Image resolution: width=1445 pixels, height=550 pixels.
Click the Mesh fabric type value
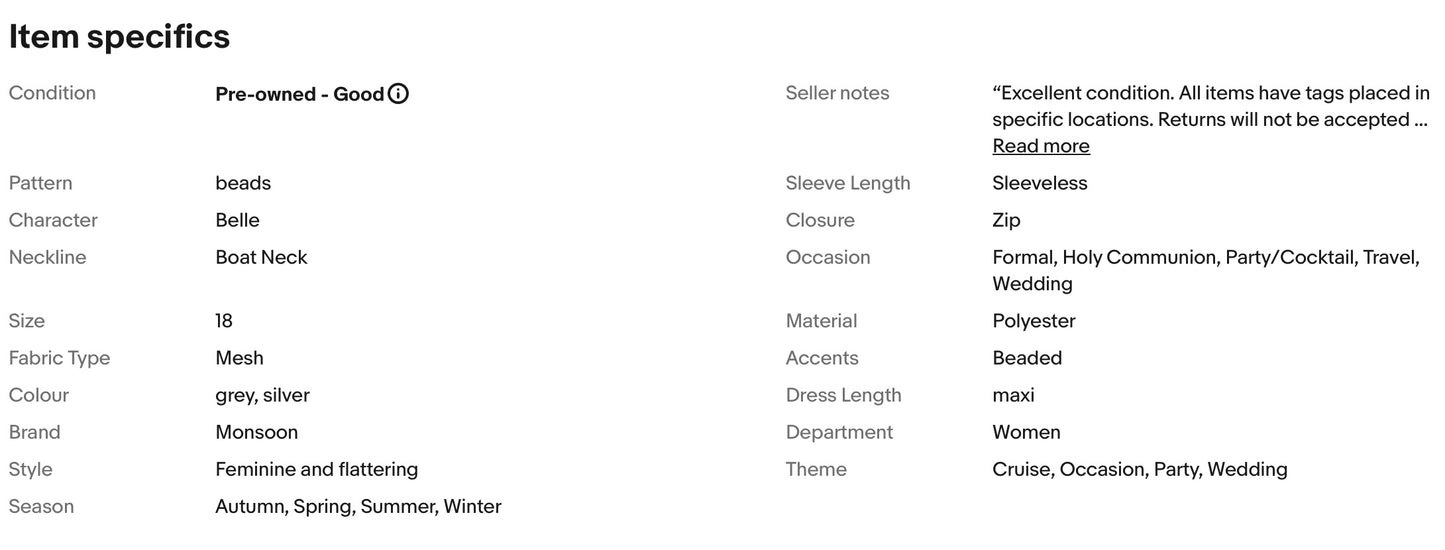(239, 358)
